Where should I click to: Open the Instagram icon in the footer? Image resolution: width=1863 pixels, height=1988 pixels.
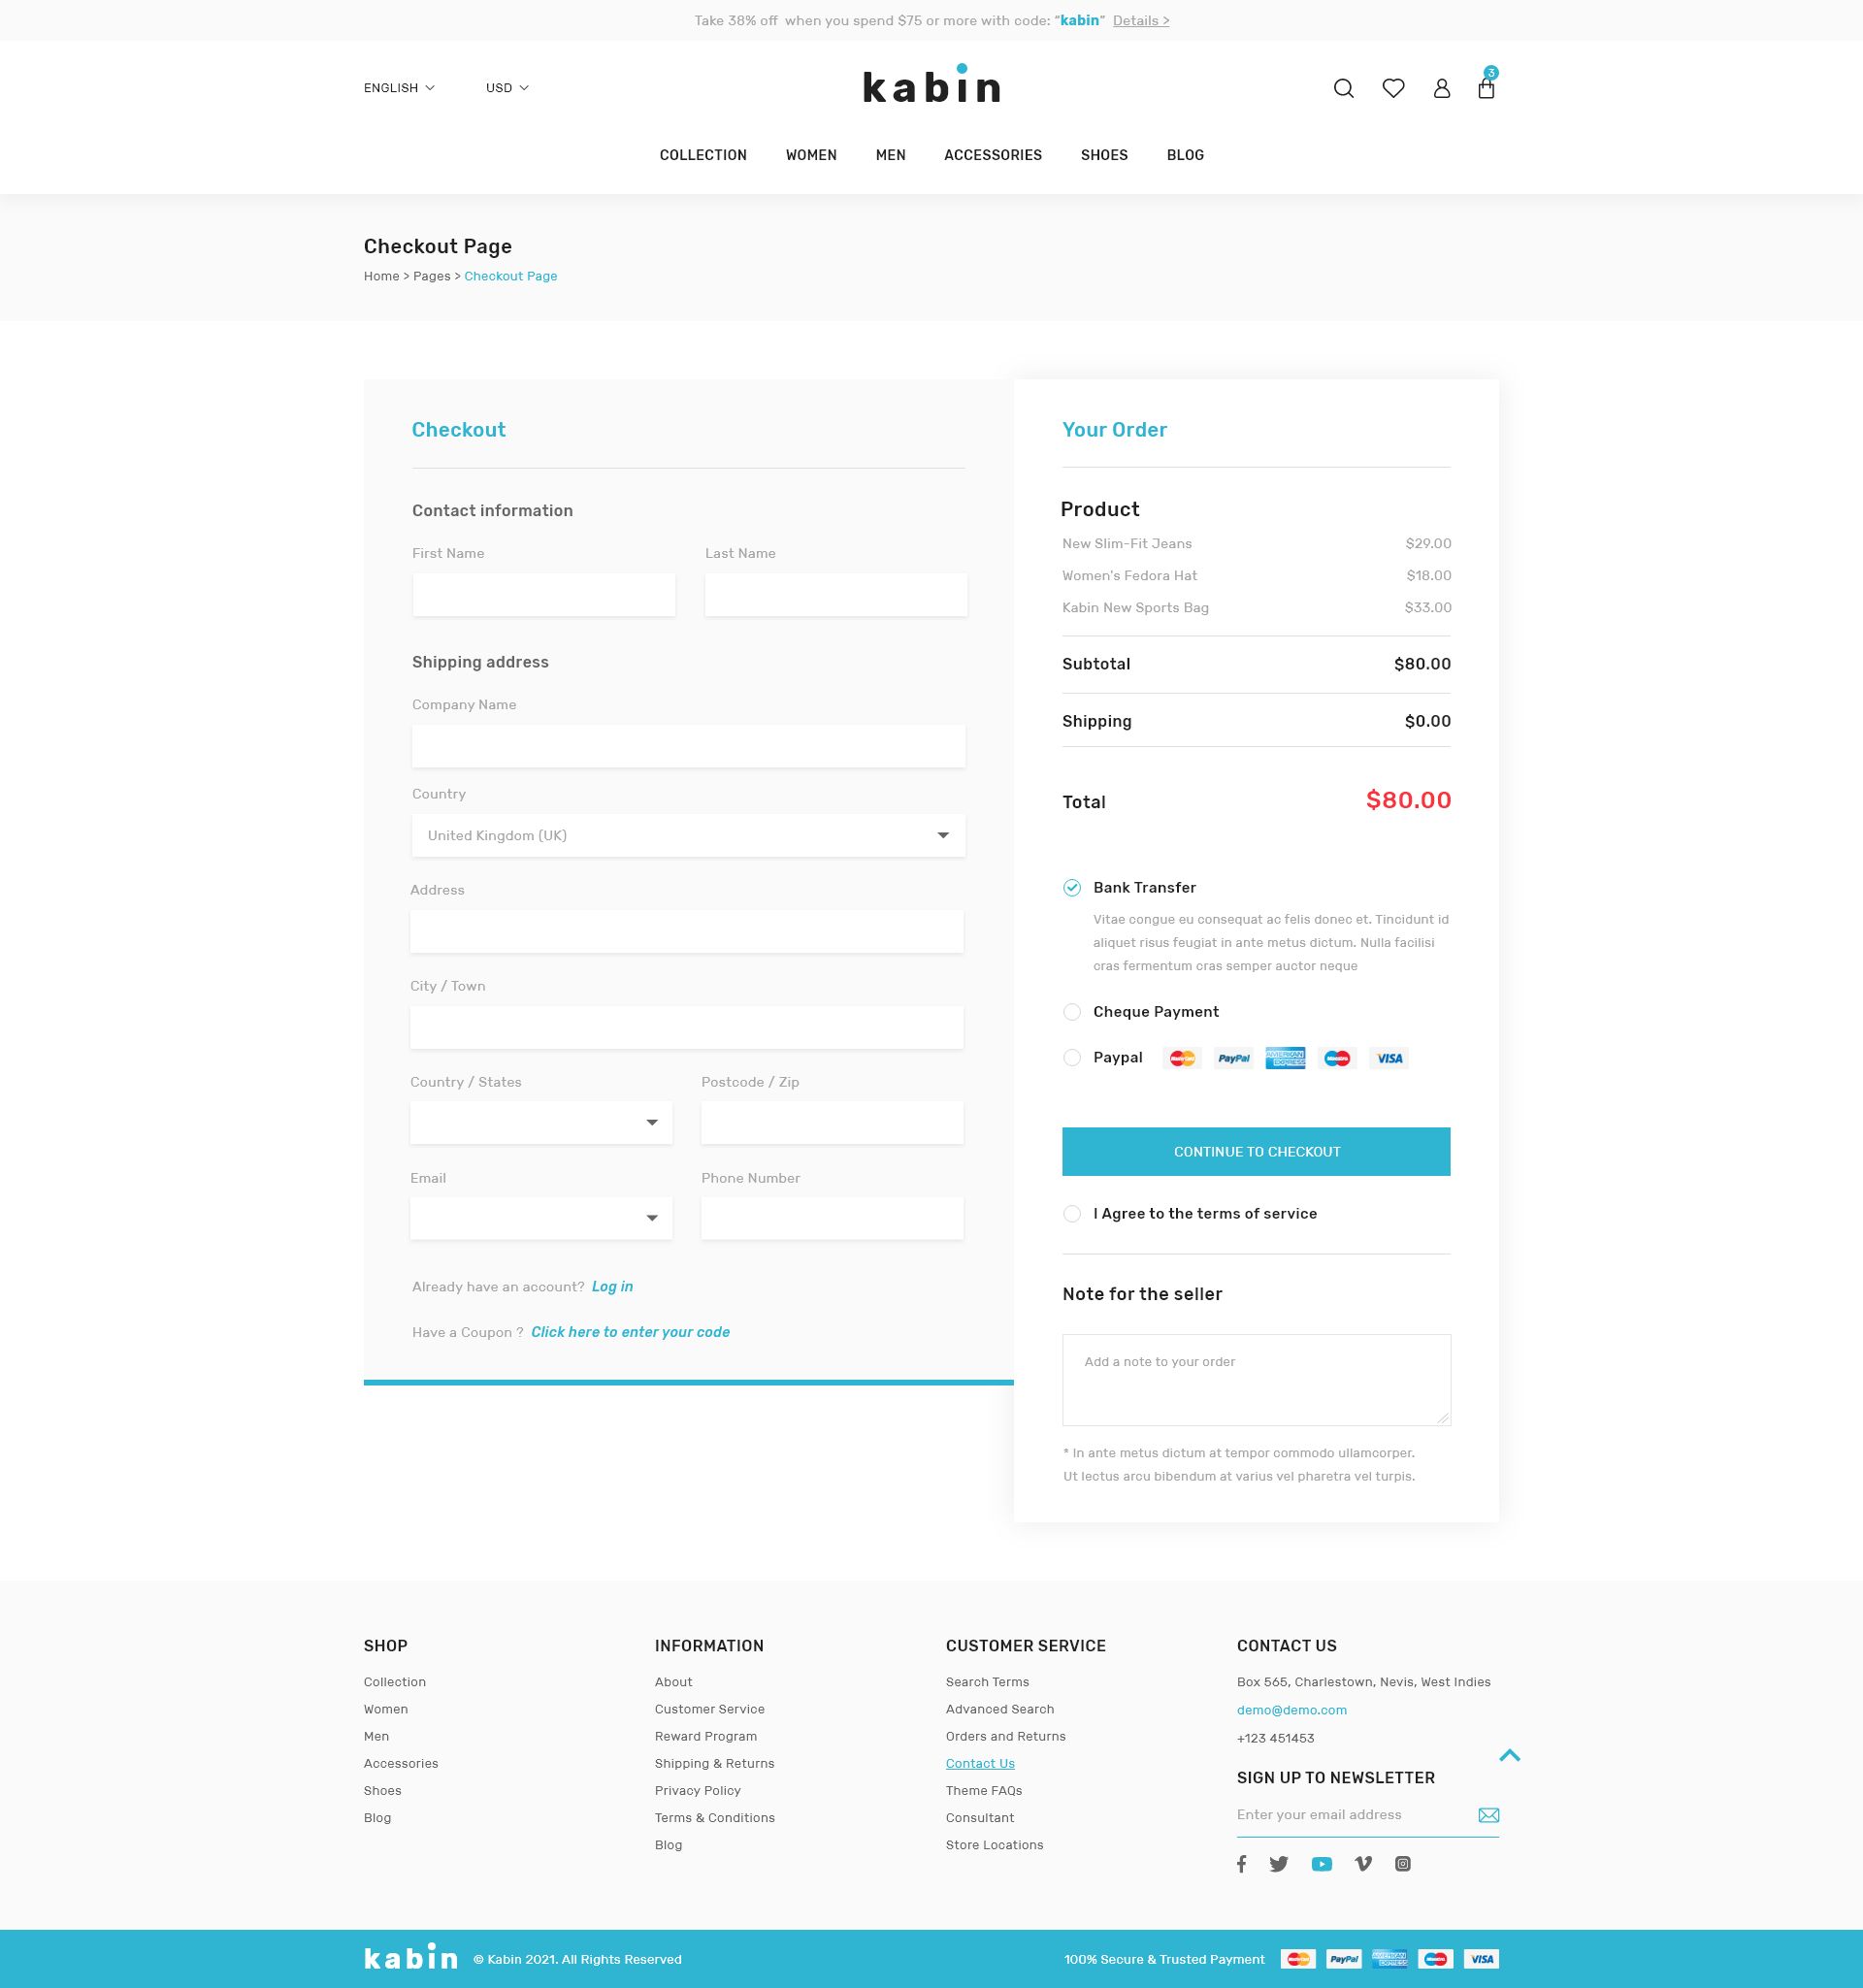coord(1403,1864)
